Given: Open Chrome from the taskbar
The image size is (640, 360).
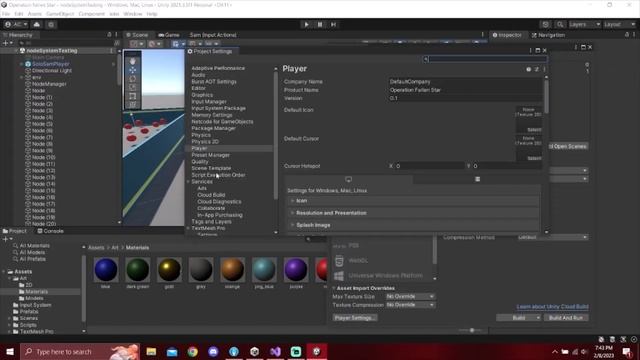Looking at the screenshot, I should [x=193, y=351].
